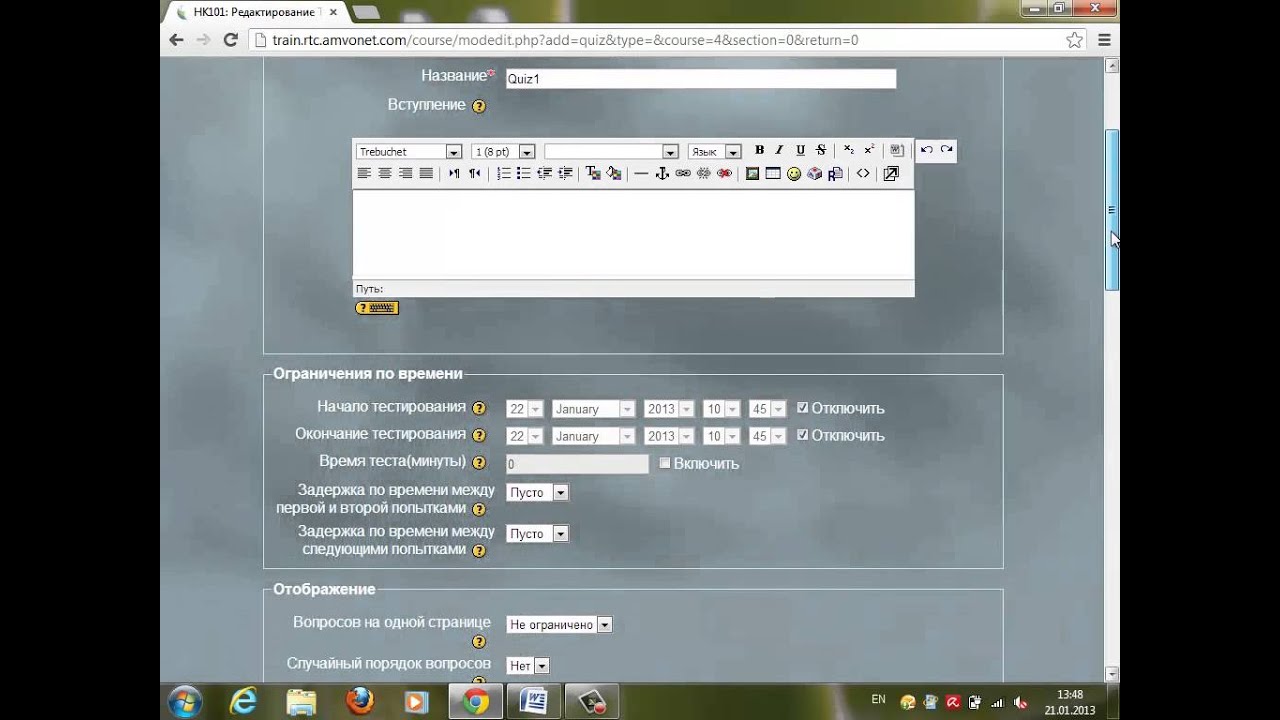The width and height of the screenshot is (1280, 720).
Task: Bookmark this page with the star
Action: click(x=1074, y=40)
